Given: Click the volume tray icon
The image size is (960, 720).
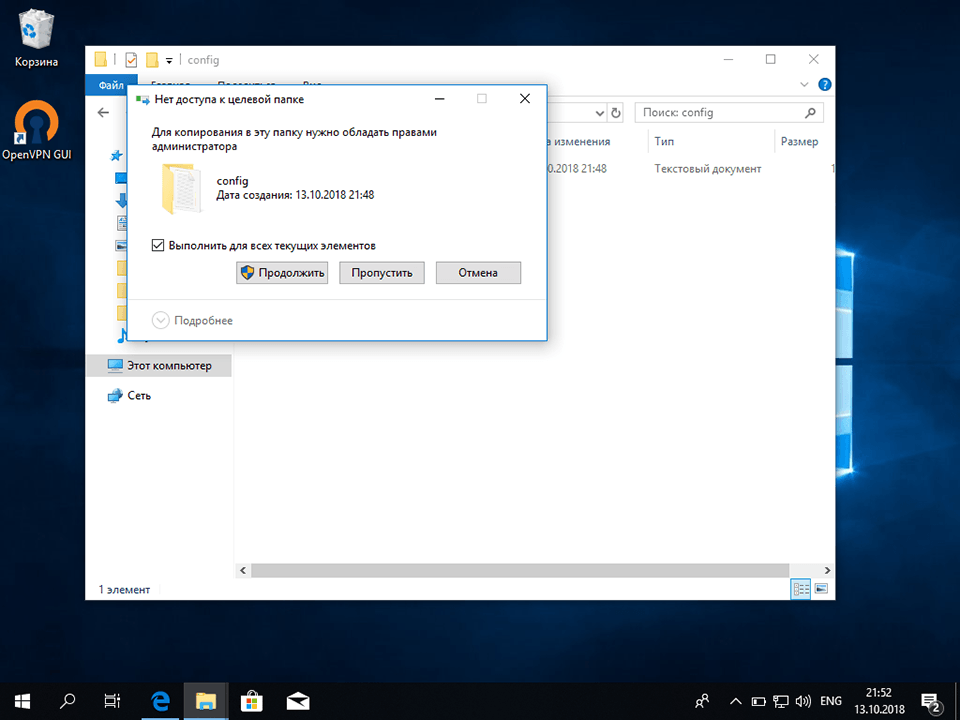Looking at the screenshot, I should (803, 701).
